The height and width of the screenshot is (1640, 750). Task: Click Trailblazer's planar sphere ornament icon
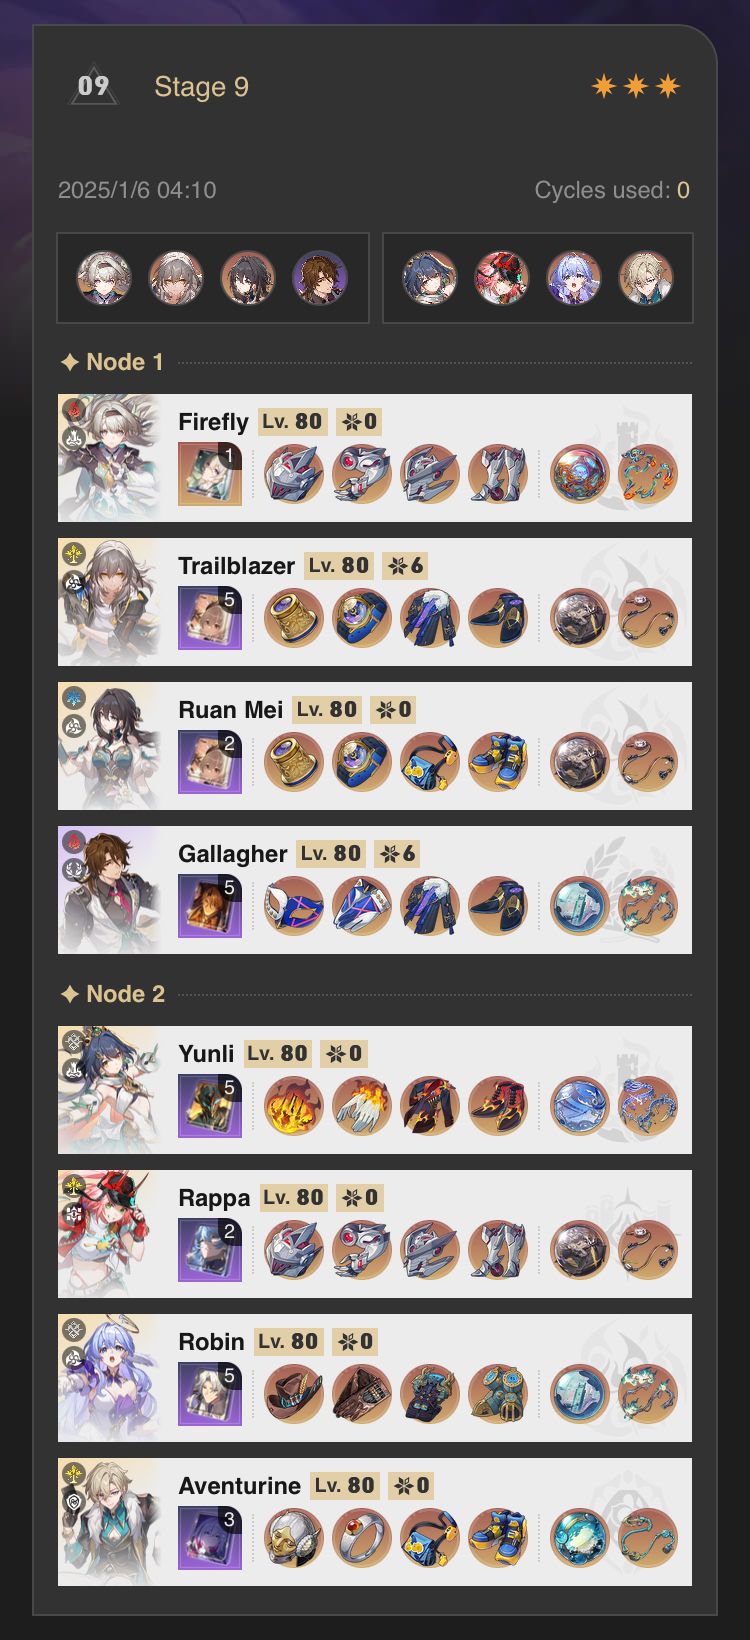(x=580, y=618)
